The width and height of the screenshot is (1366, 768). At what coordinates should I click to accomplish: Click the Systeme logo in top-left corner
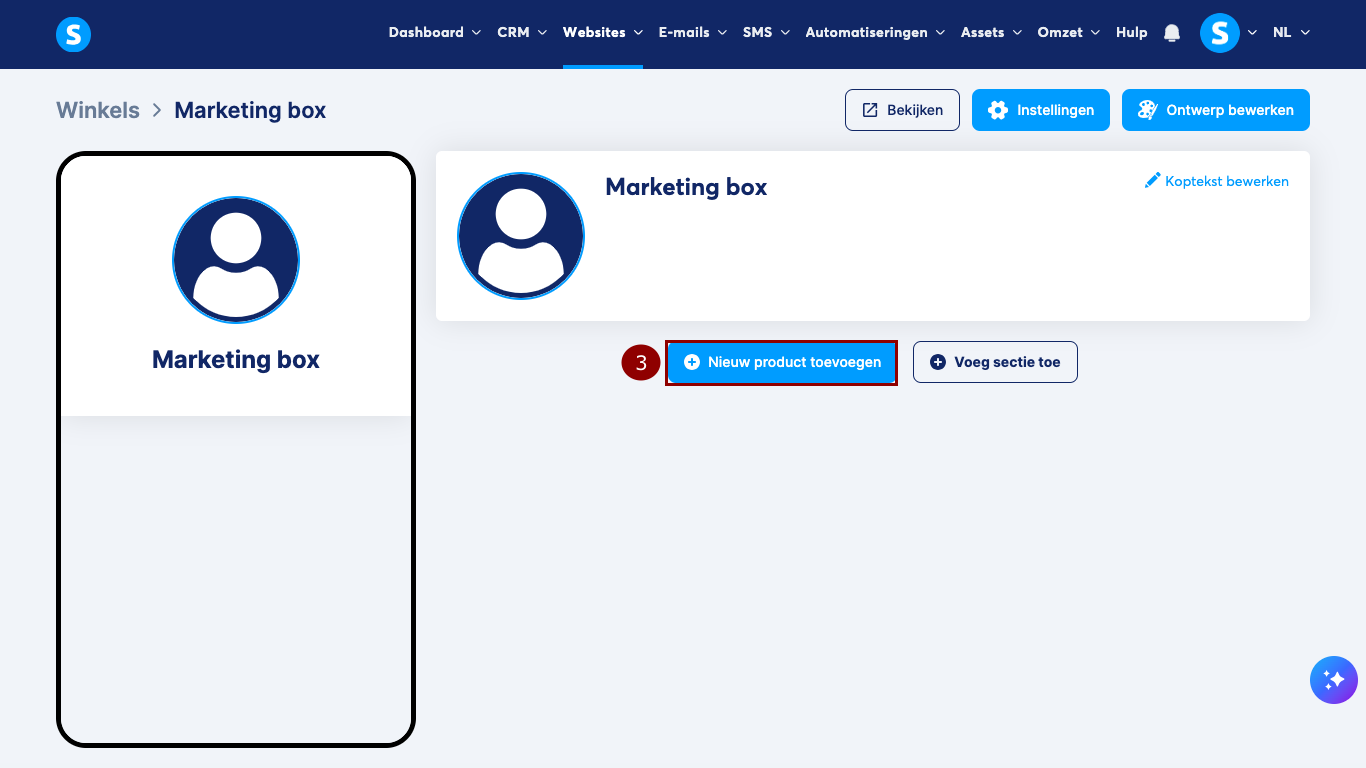point(73,34)
